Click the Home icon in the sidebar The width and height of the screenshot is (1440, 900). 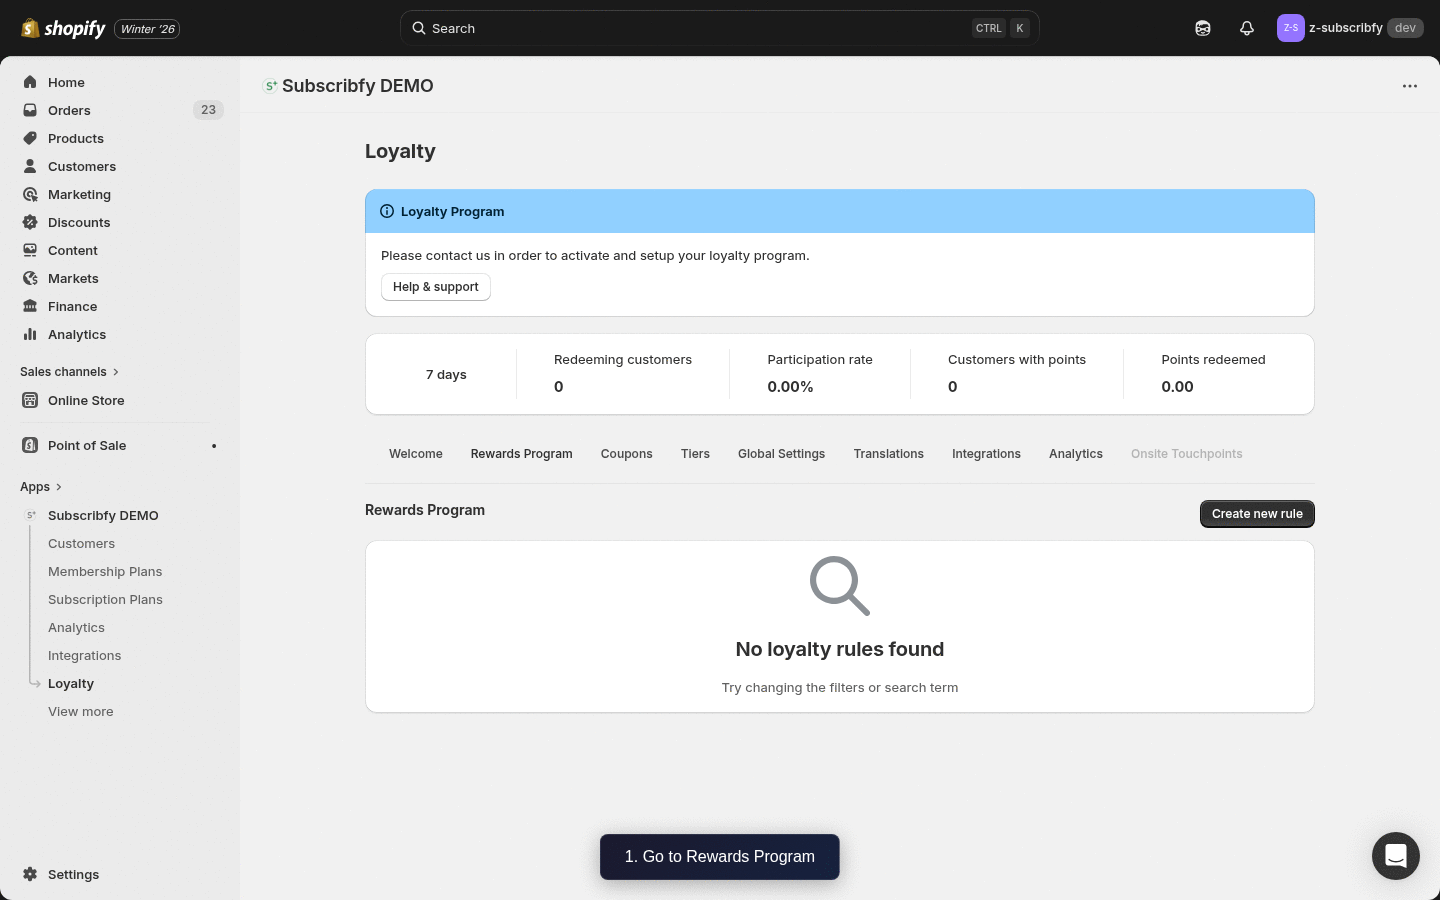click(30, 82)
